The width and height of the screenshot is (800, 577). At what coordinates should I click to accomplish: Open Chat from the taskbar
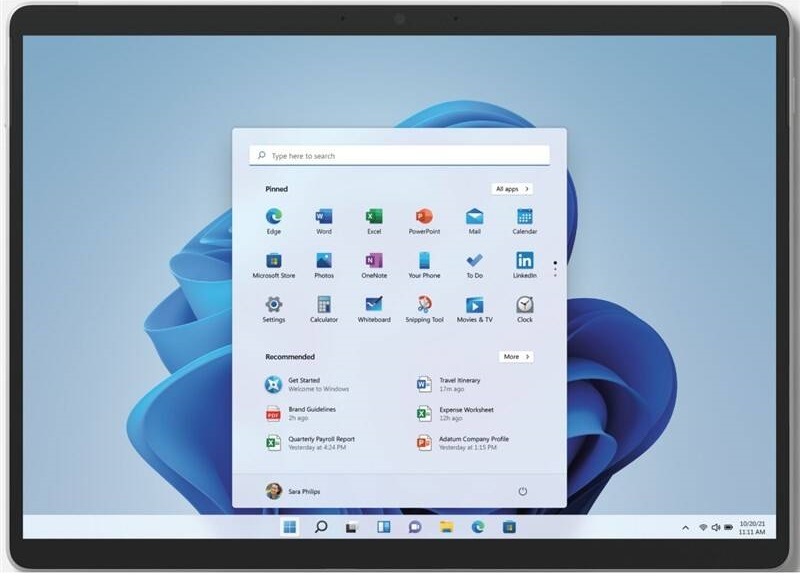(415, 527)
